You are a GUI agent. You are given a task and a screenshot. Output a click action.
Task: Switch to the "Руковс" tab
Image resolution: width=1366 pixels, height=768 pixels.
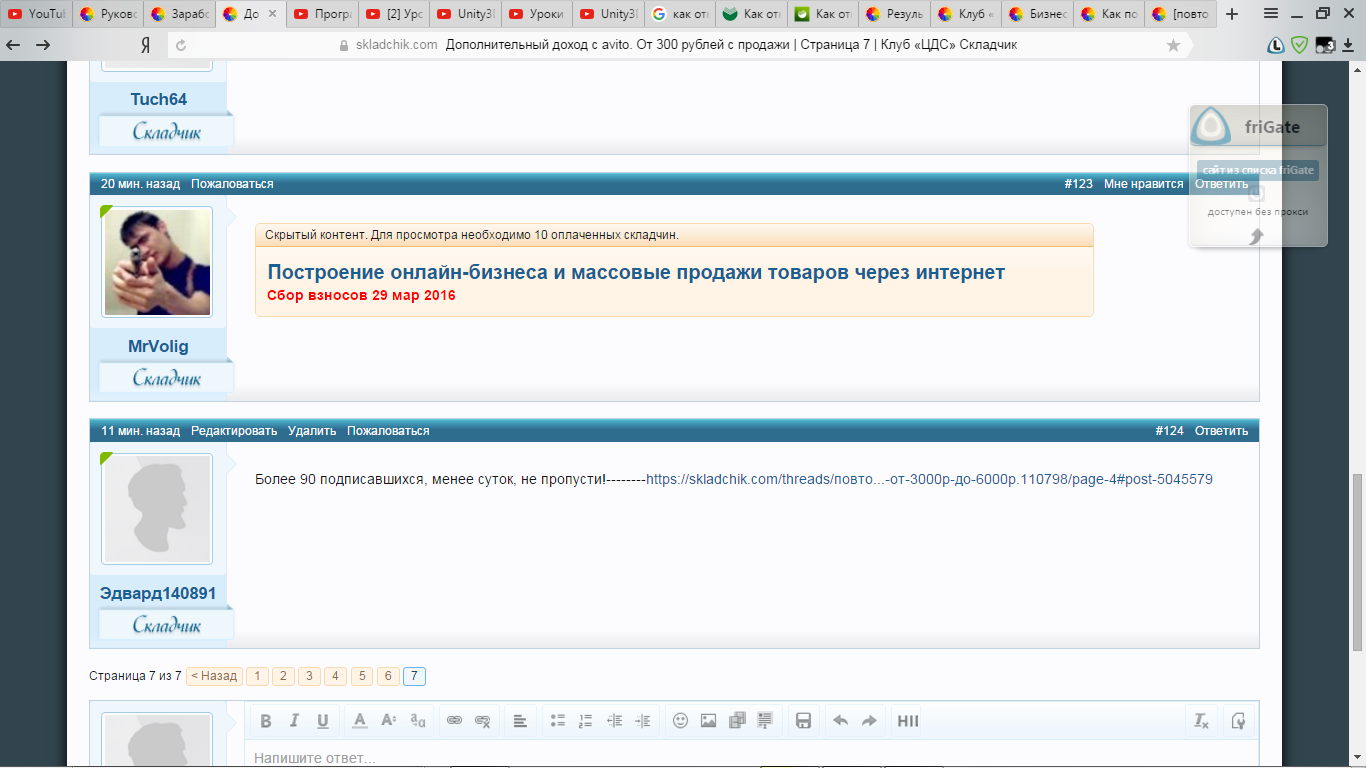[107, 14]
